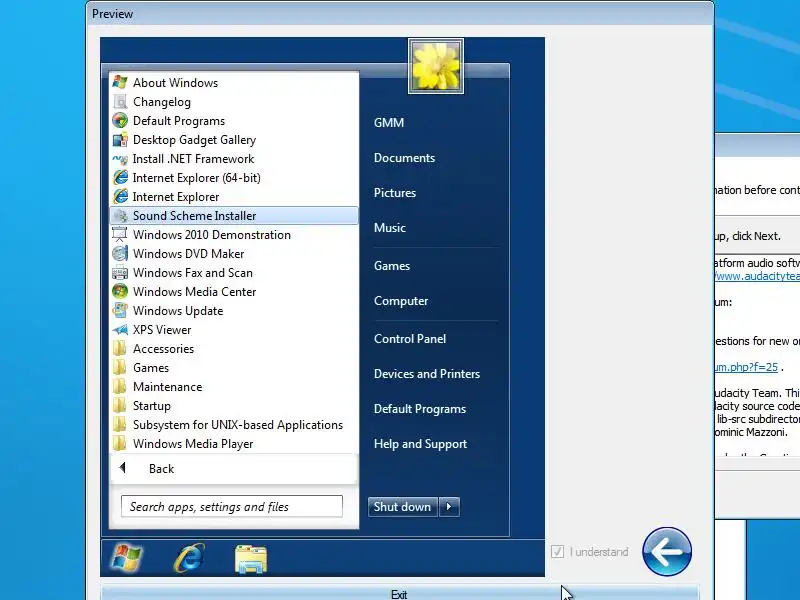
Task: Select the Desktop Gadget Gallery entry text
Action: pos(194,140)
